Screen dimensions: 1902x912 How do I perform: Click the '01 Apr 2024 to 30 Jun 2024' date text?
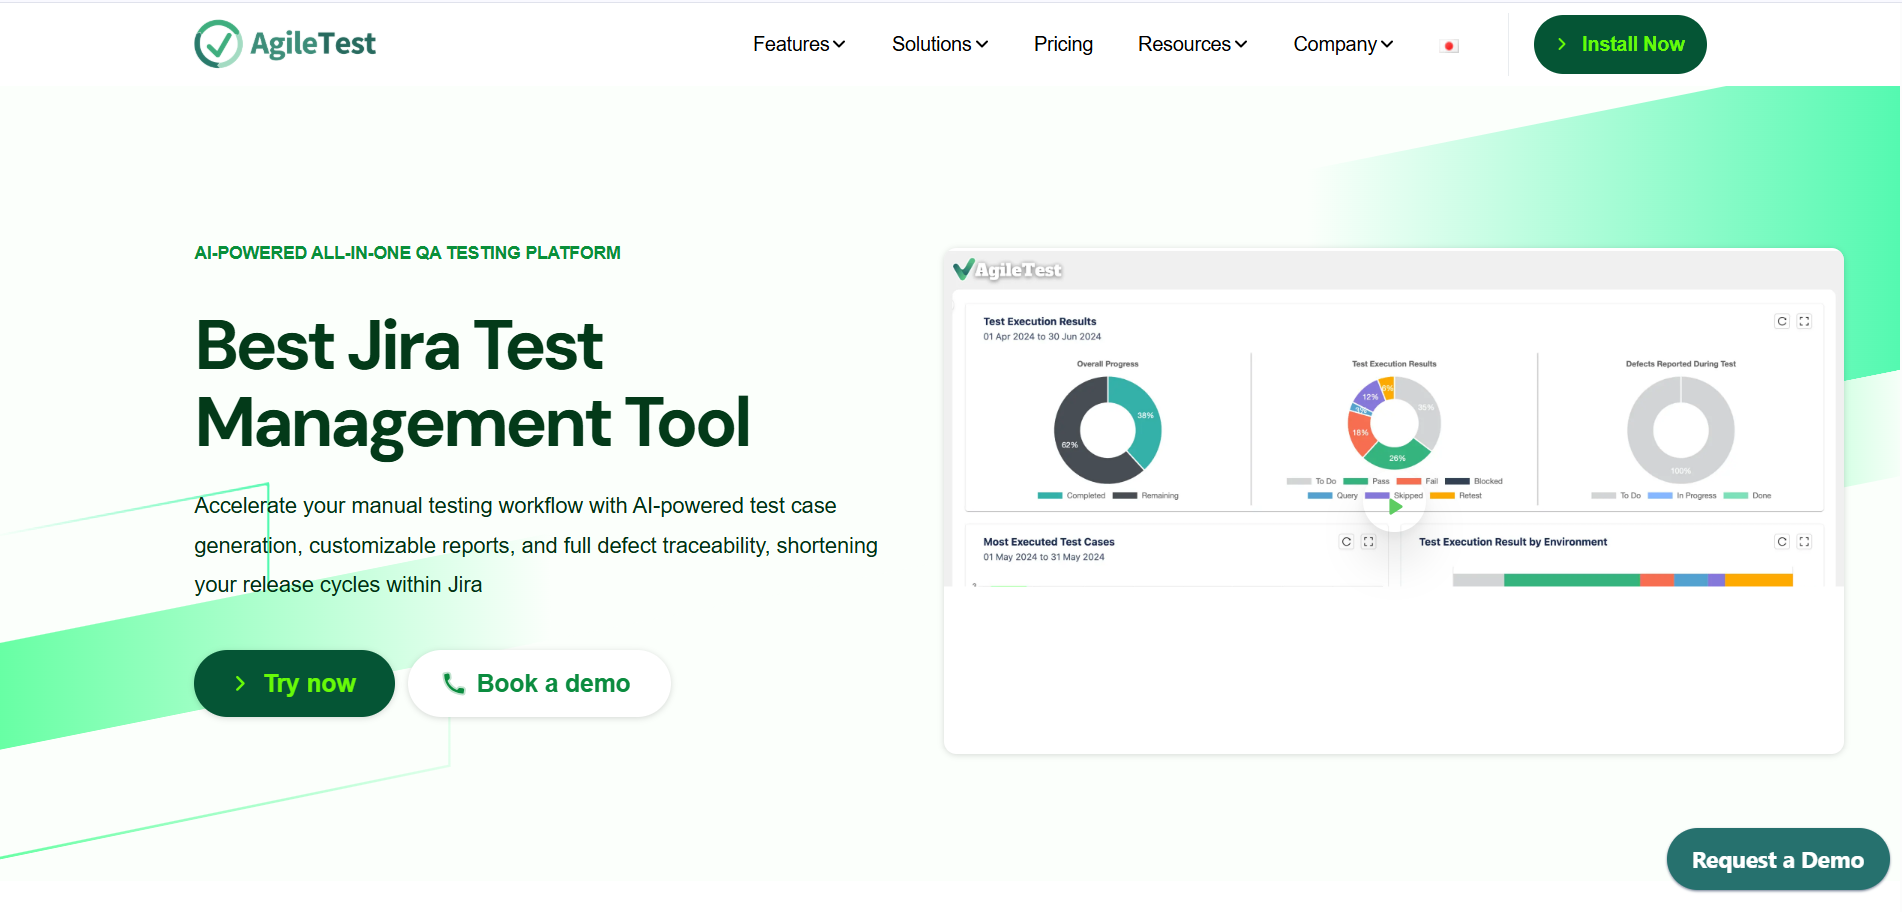click(x=1042, y=337)
